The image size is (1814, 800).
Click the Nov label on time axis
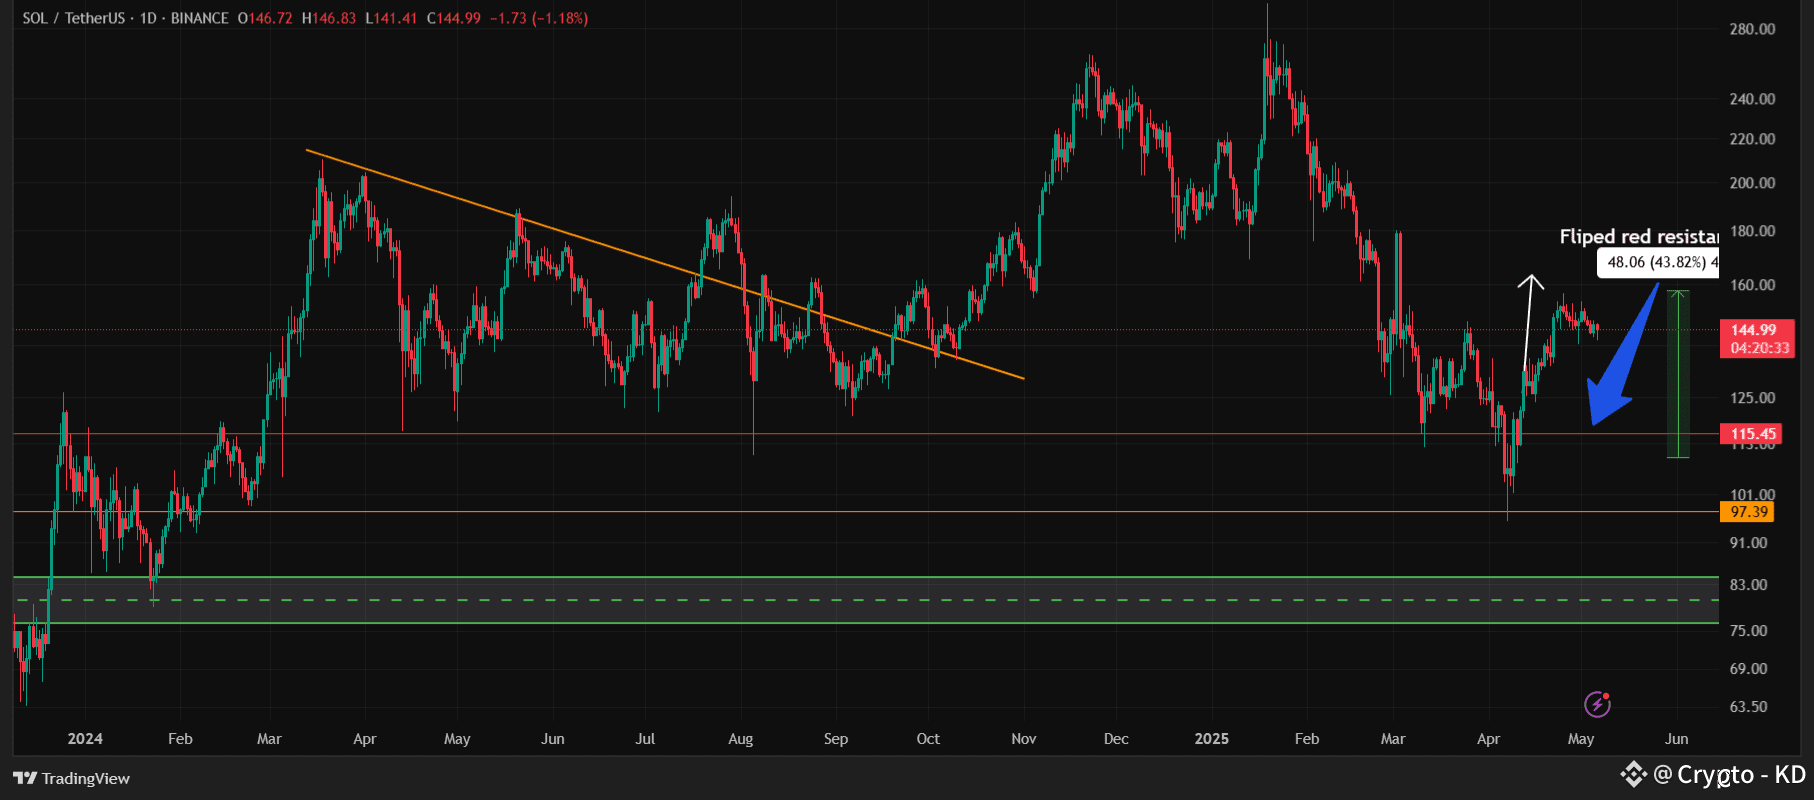pos(1024,739)
